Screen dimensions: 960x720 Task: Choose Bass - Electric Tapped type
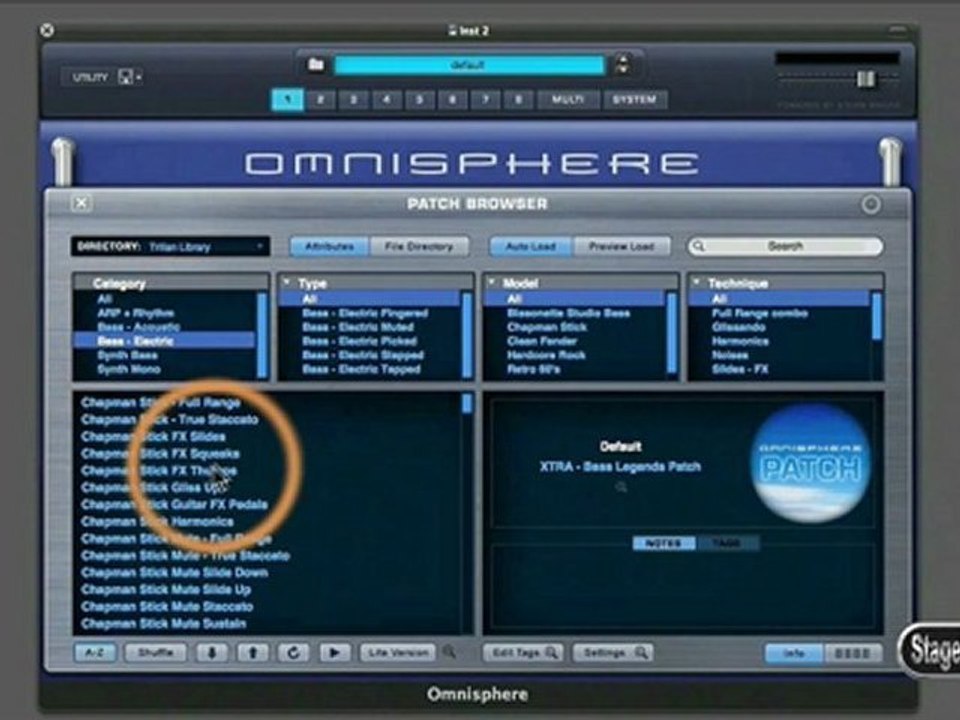(x=361, y=369)
